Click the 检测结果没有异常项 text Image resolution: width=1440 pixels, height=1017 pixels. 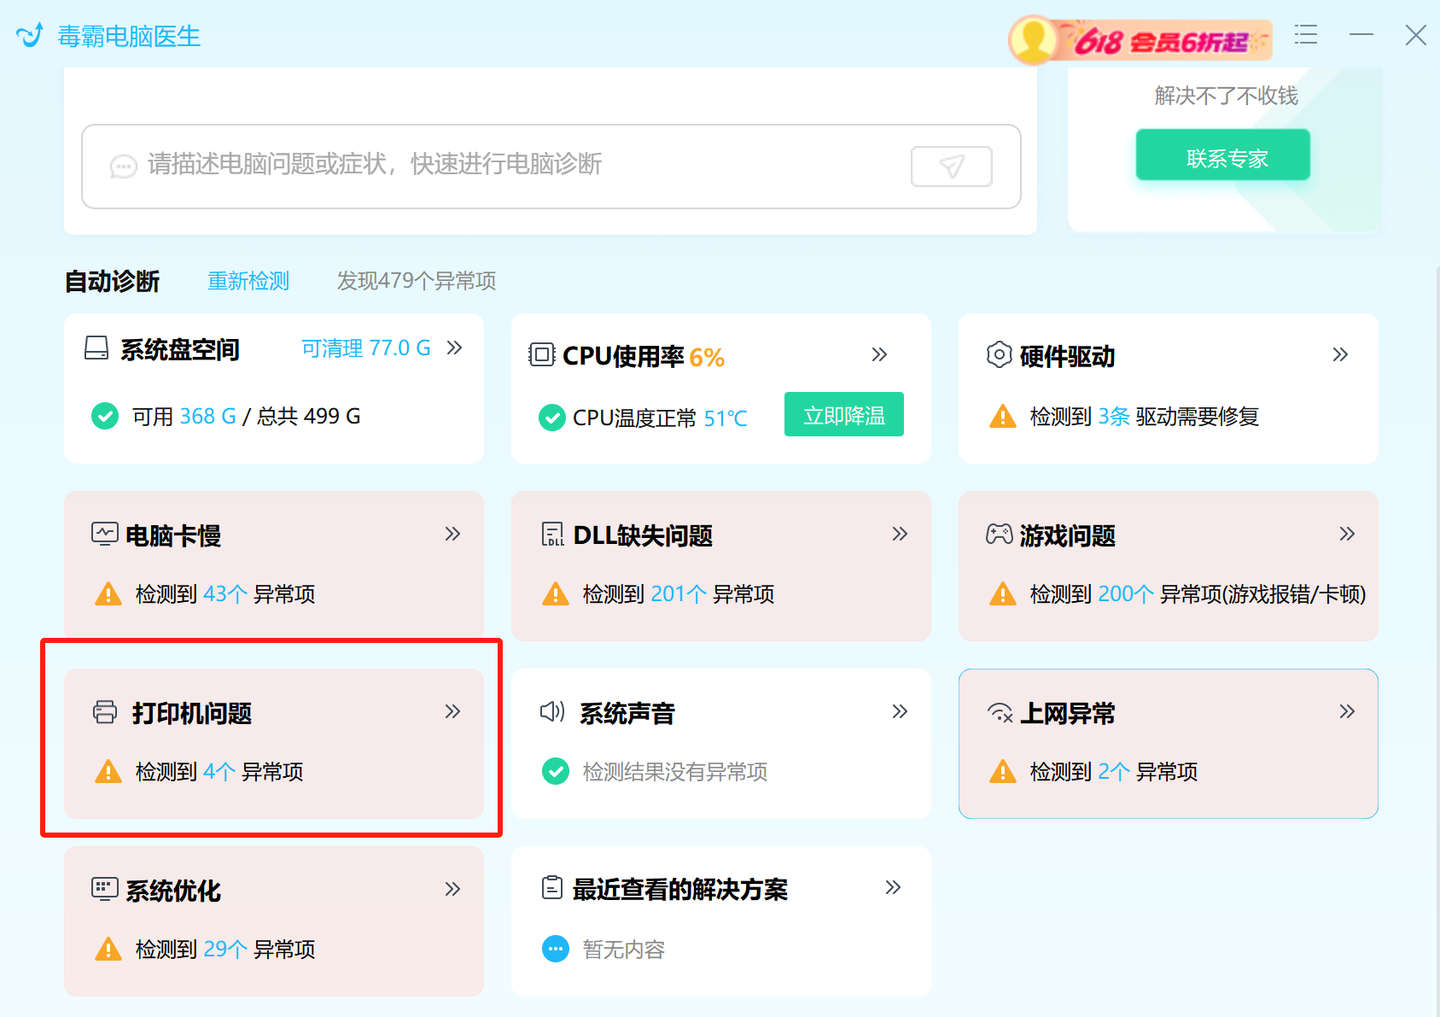[675, 772]
